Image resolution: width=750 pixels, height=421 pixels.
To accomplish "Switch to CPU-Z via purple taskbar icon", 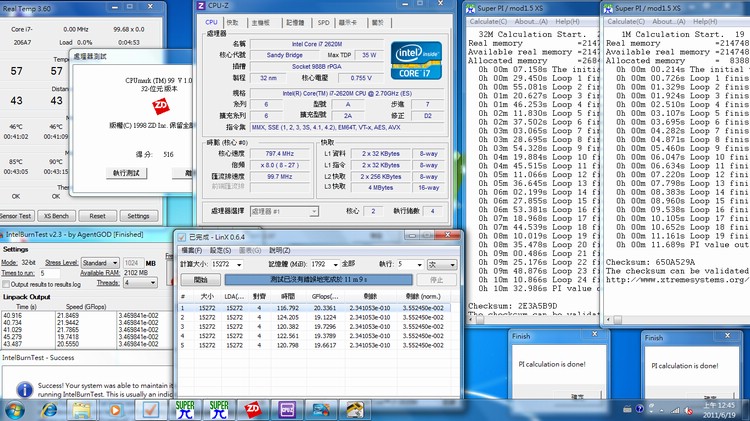I will click(287, 410).
